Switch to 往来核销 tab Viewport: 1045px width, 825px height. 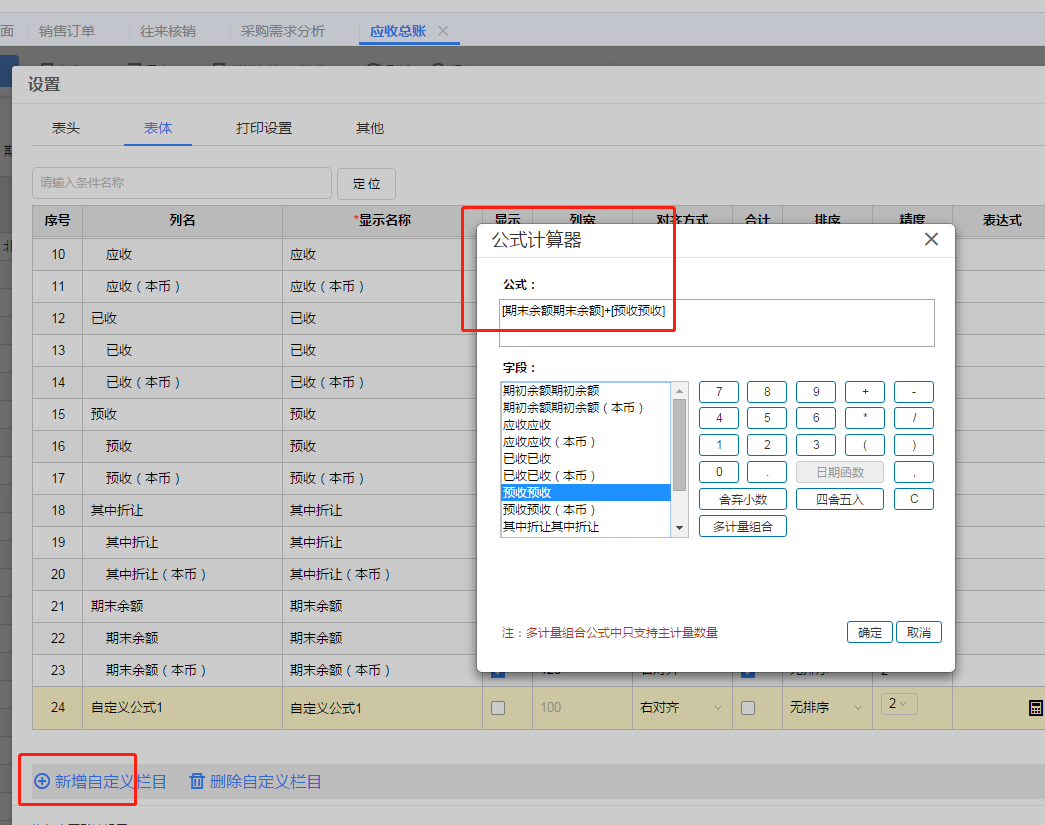pyautogui.click(x=168, y=31)
